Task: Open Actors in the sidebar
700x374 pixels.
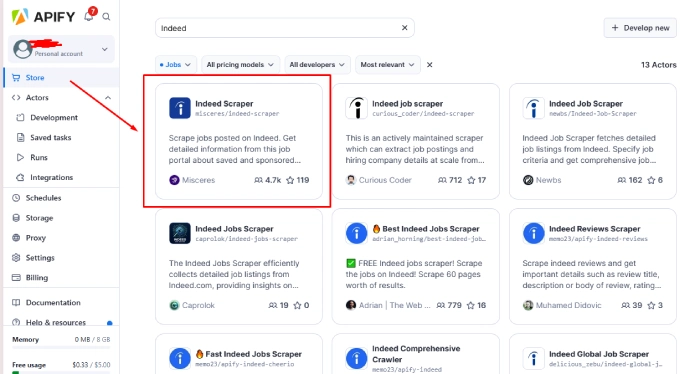Action: pos(37,98)
